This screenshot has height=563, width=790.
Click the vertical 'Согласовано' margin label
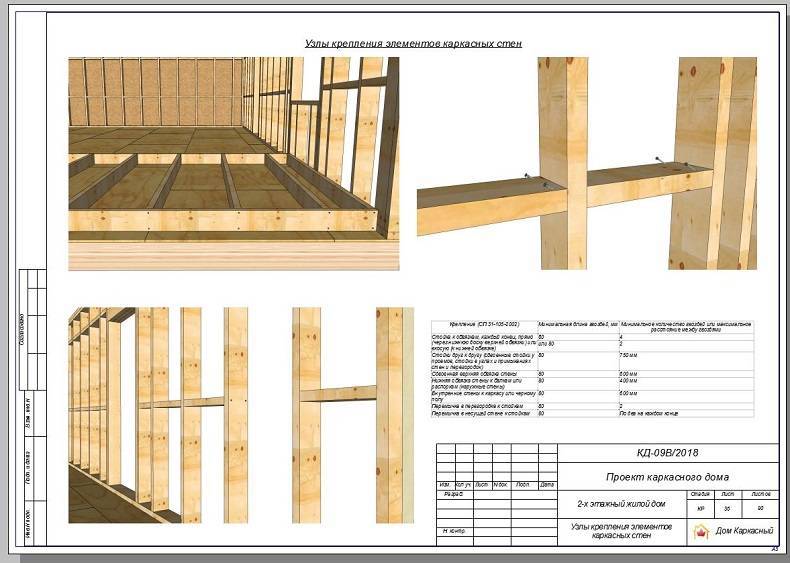[x=22, y=330]
